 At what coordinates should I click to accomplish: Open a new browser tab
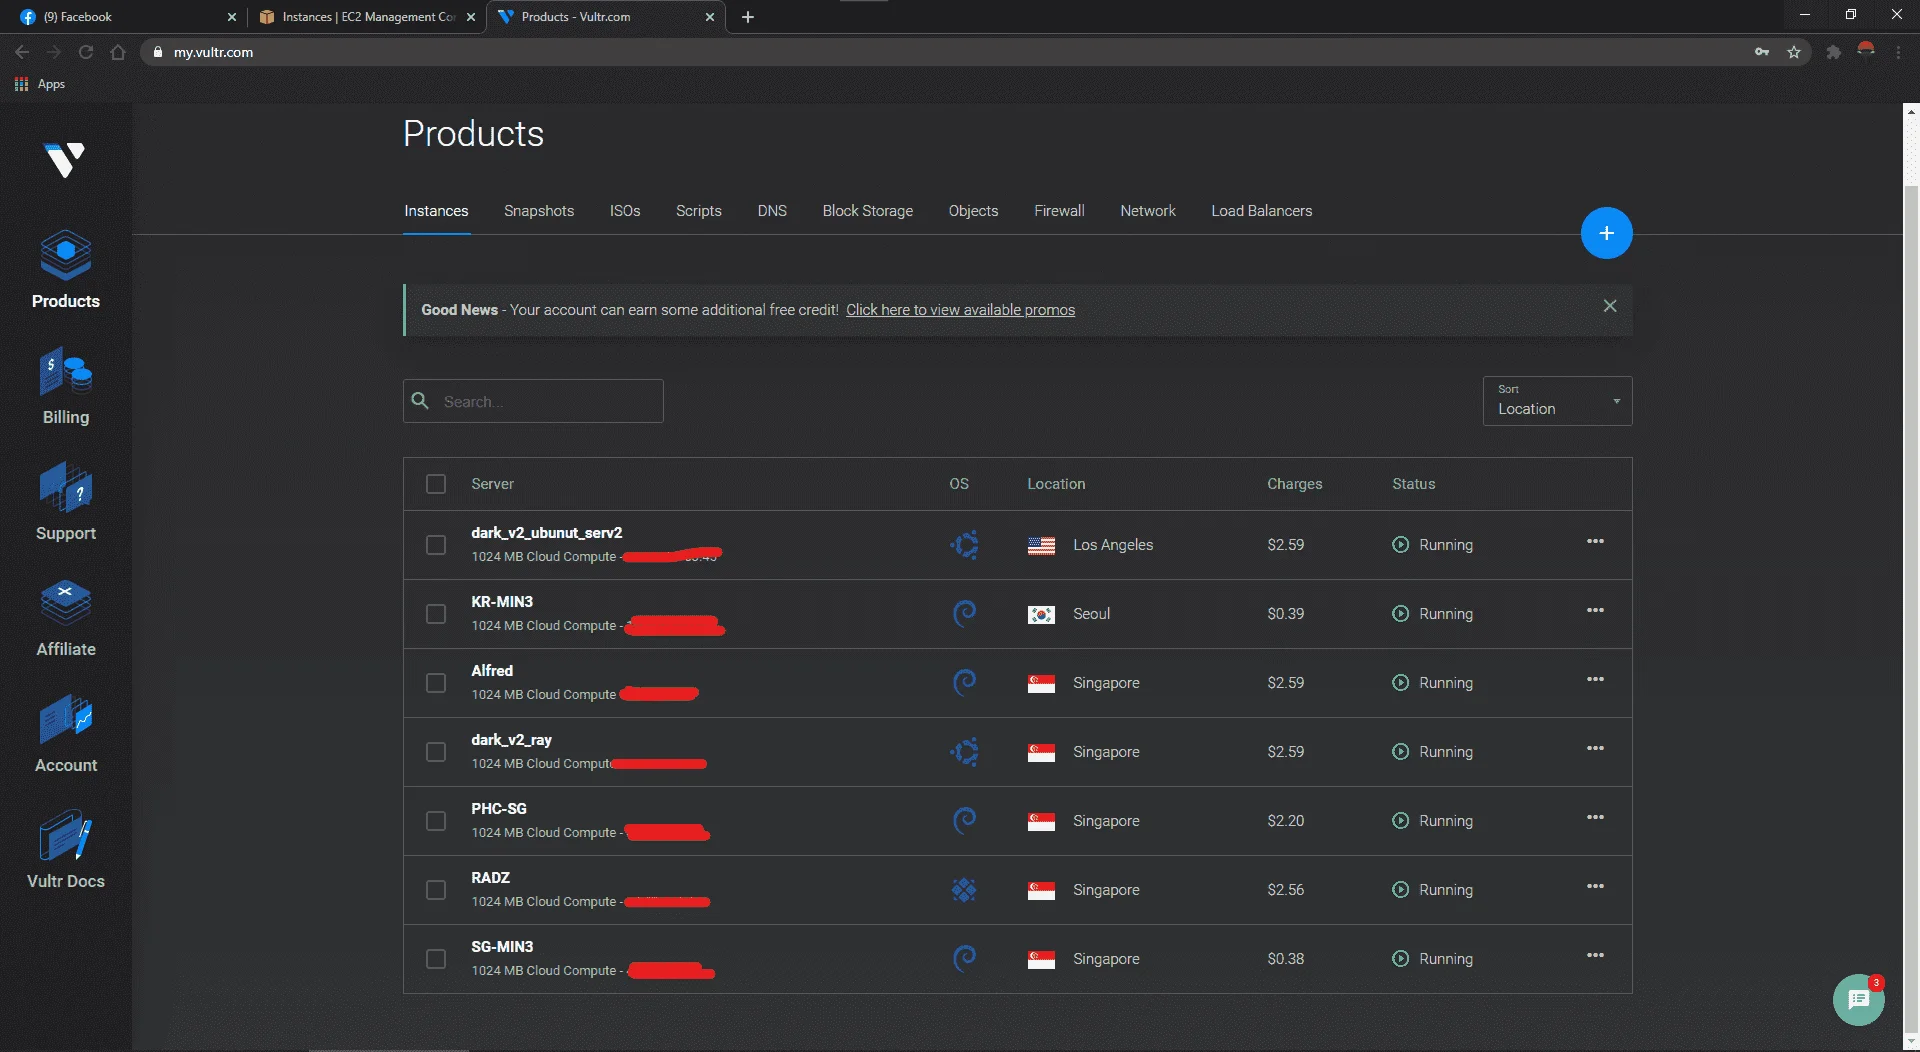[x=748, y=17]
